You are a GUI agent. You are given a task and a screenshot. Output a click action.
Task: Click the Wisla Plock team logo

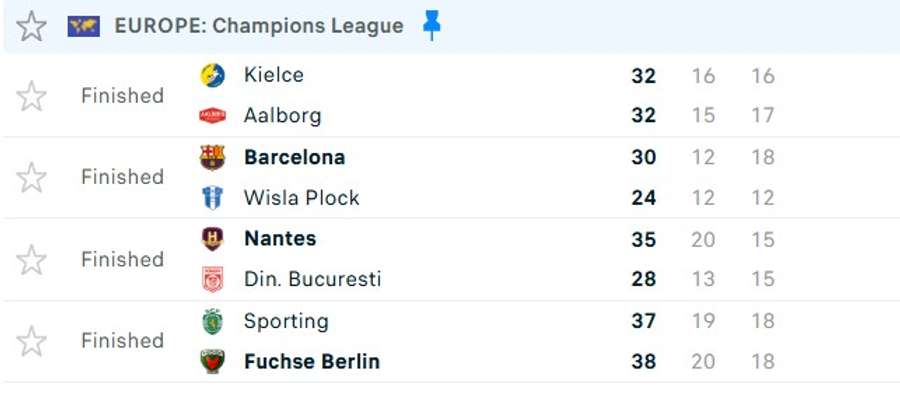click(212, 198)
